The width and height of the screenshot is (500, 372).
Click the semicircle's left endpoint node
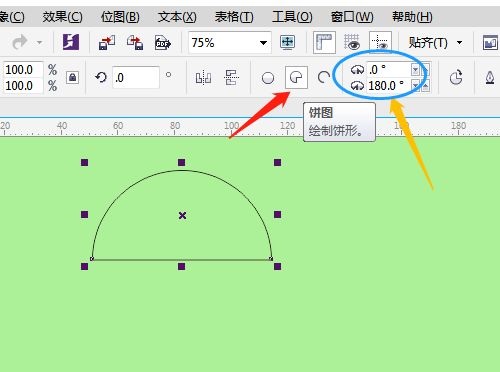click(x=92, y=259)
